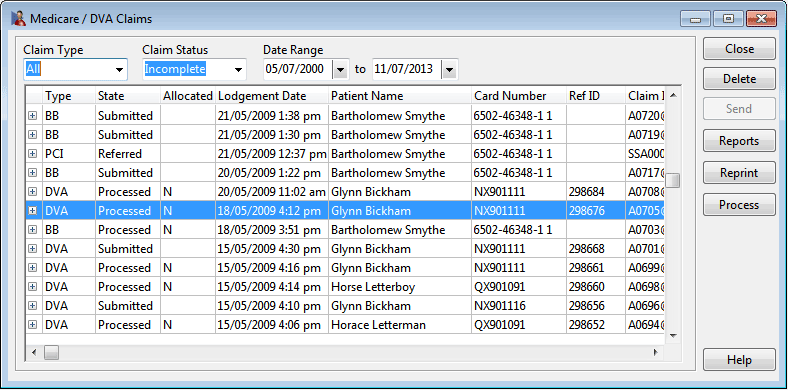Viewport: 788px width, 390px height.
Task: Expand the DVA claim with Ref ID 298684
Action: click(x=33, y=192)
